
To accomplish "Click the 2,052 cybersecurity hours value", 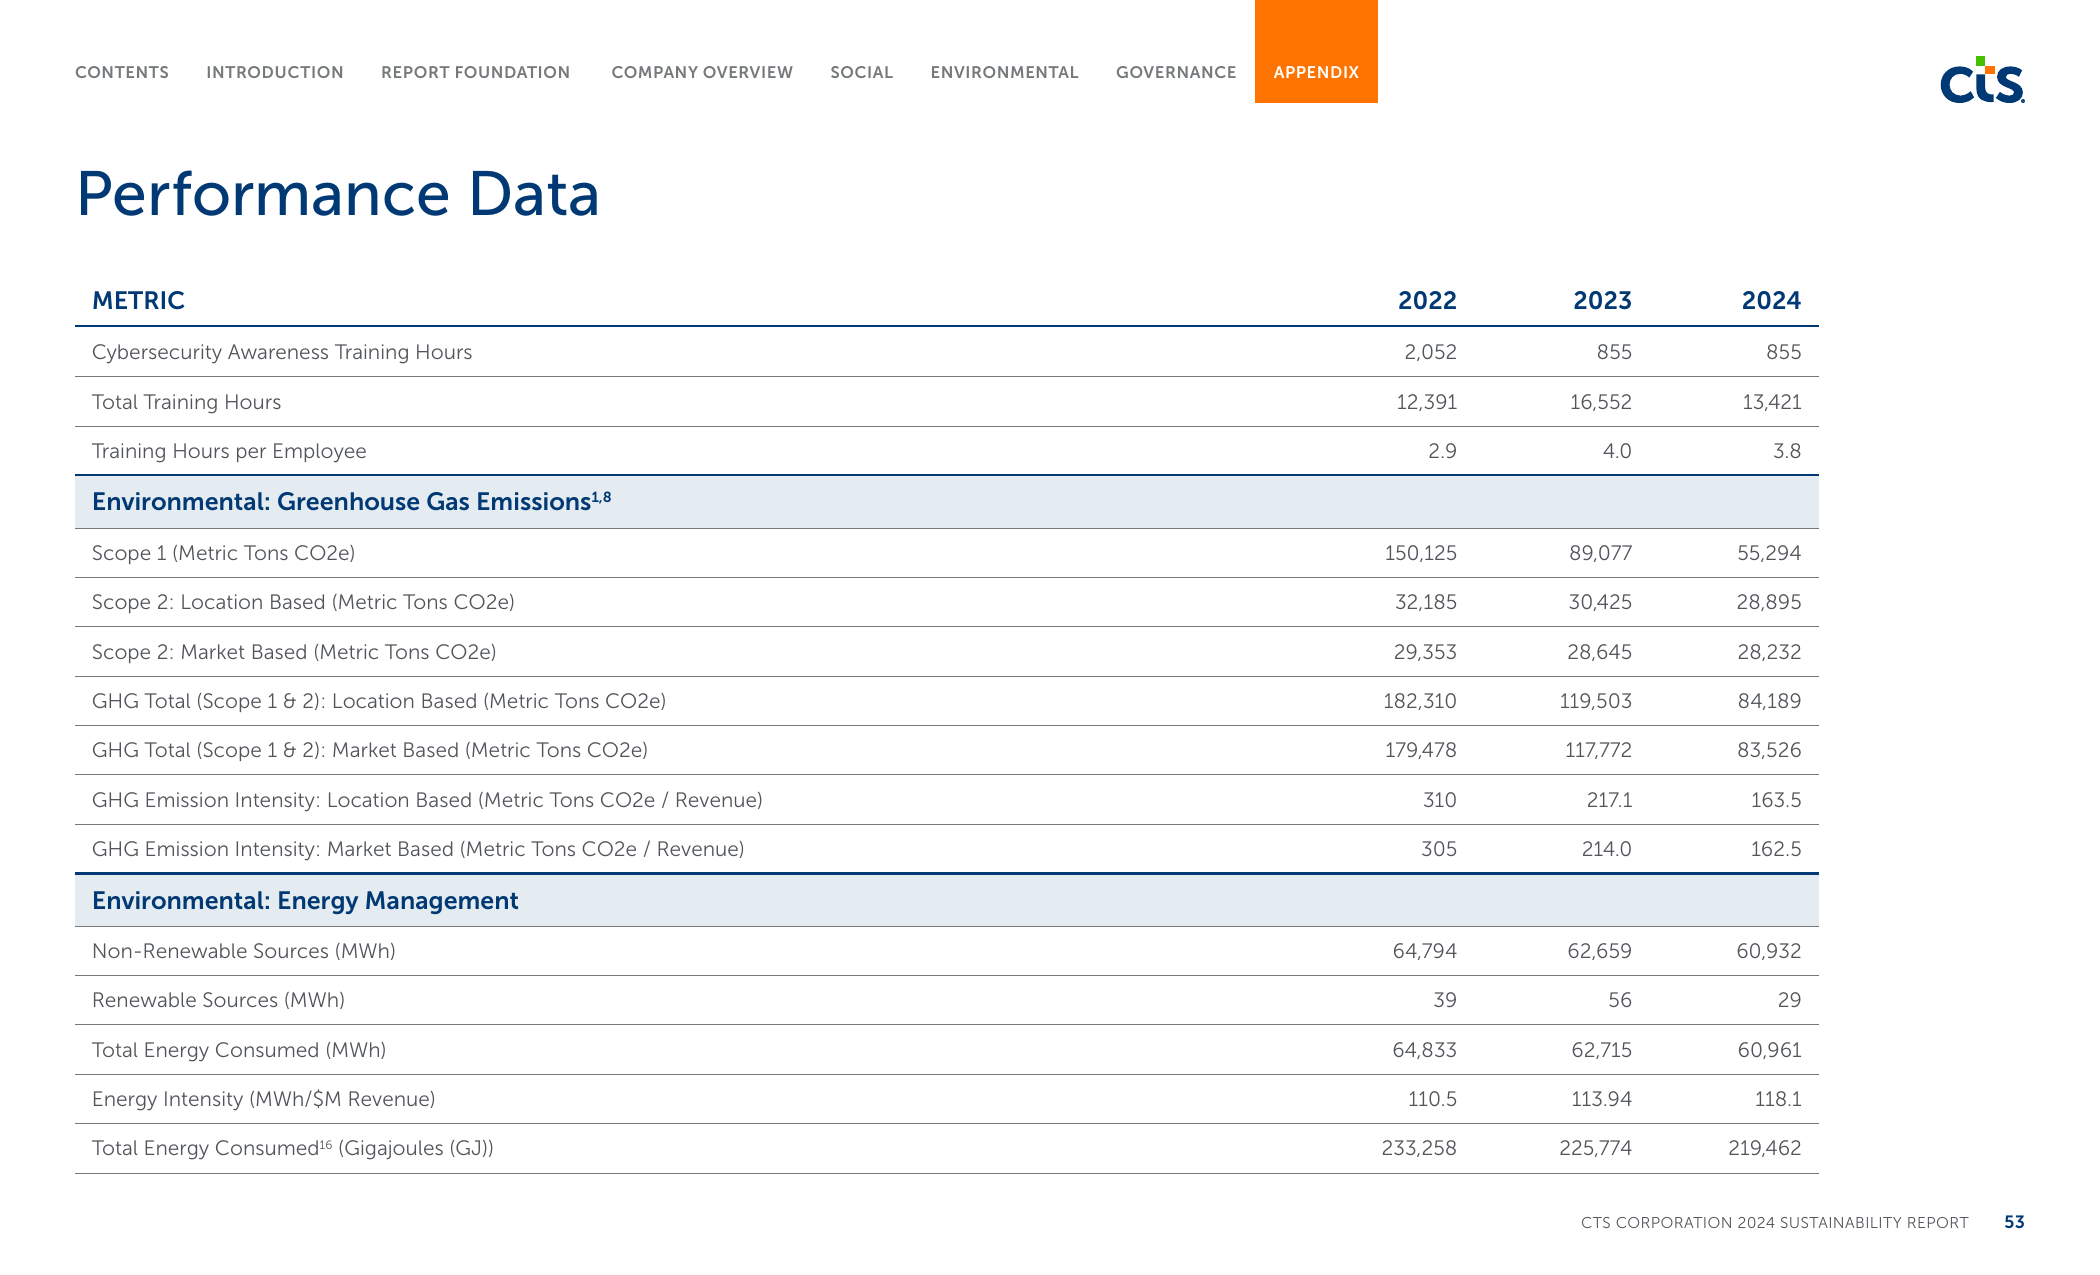I will [x=1430, y=352].
